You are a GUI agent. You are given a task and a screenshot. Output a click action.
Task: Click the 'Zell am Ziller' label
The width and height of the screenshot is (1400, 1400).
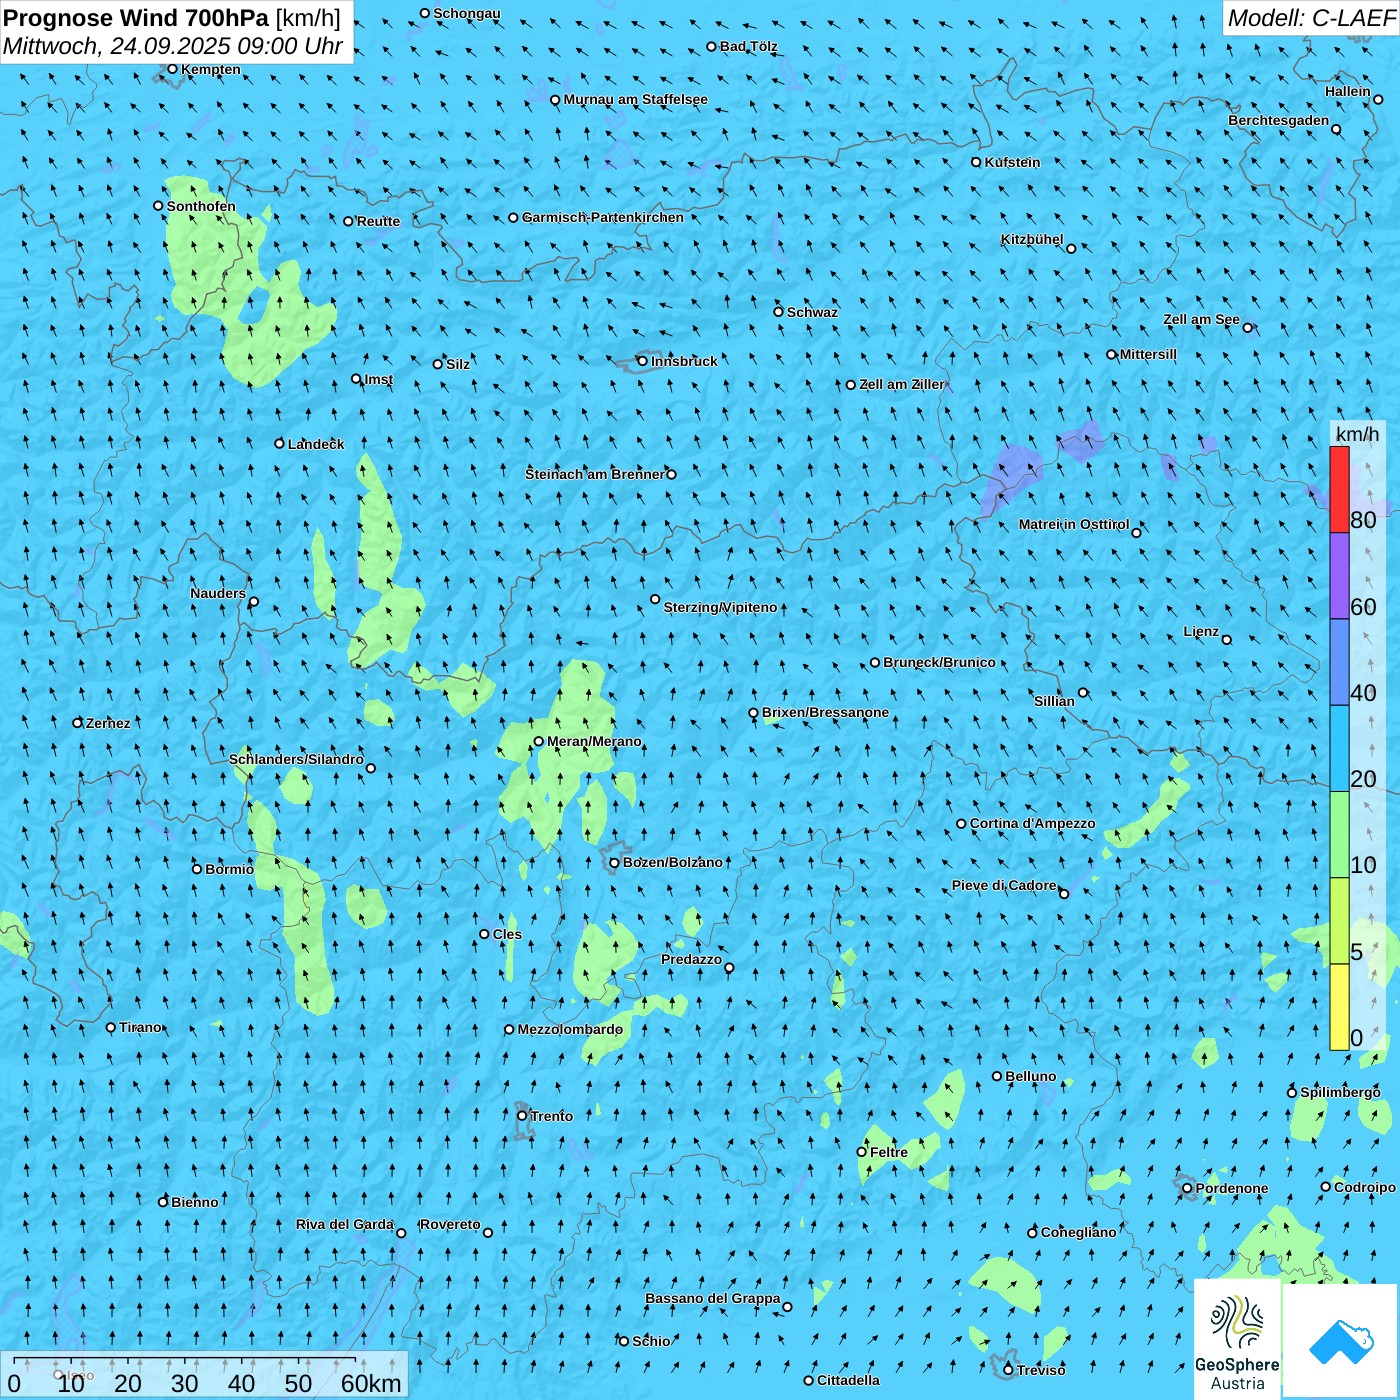pyautogui.click(x=902, y=384)
